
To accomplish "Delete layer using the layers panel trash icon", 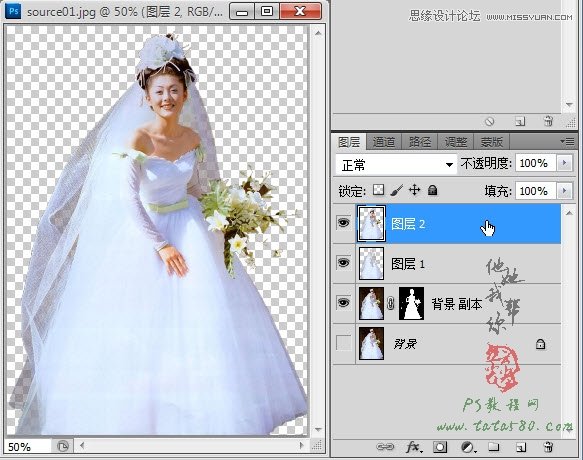I will 548,446.
